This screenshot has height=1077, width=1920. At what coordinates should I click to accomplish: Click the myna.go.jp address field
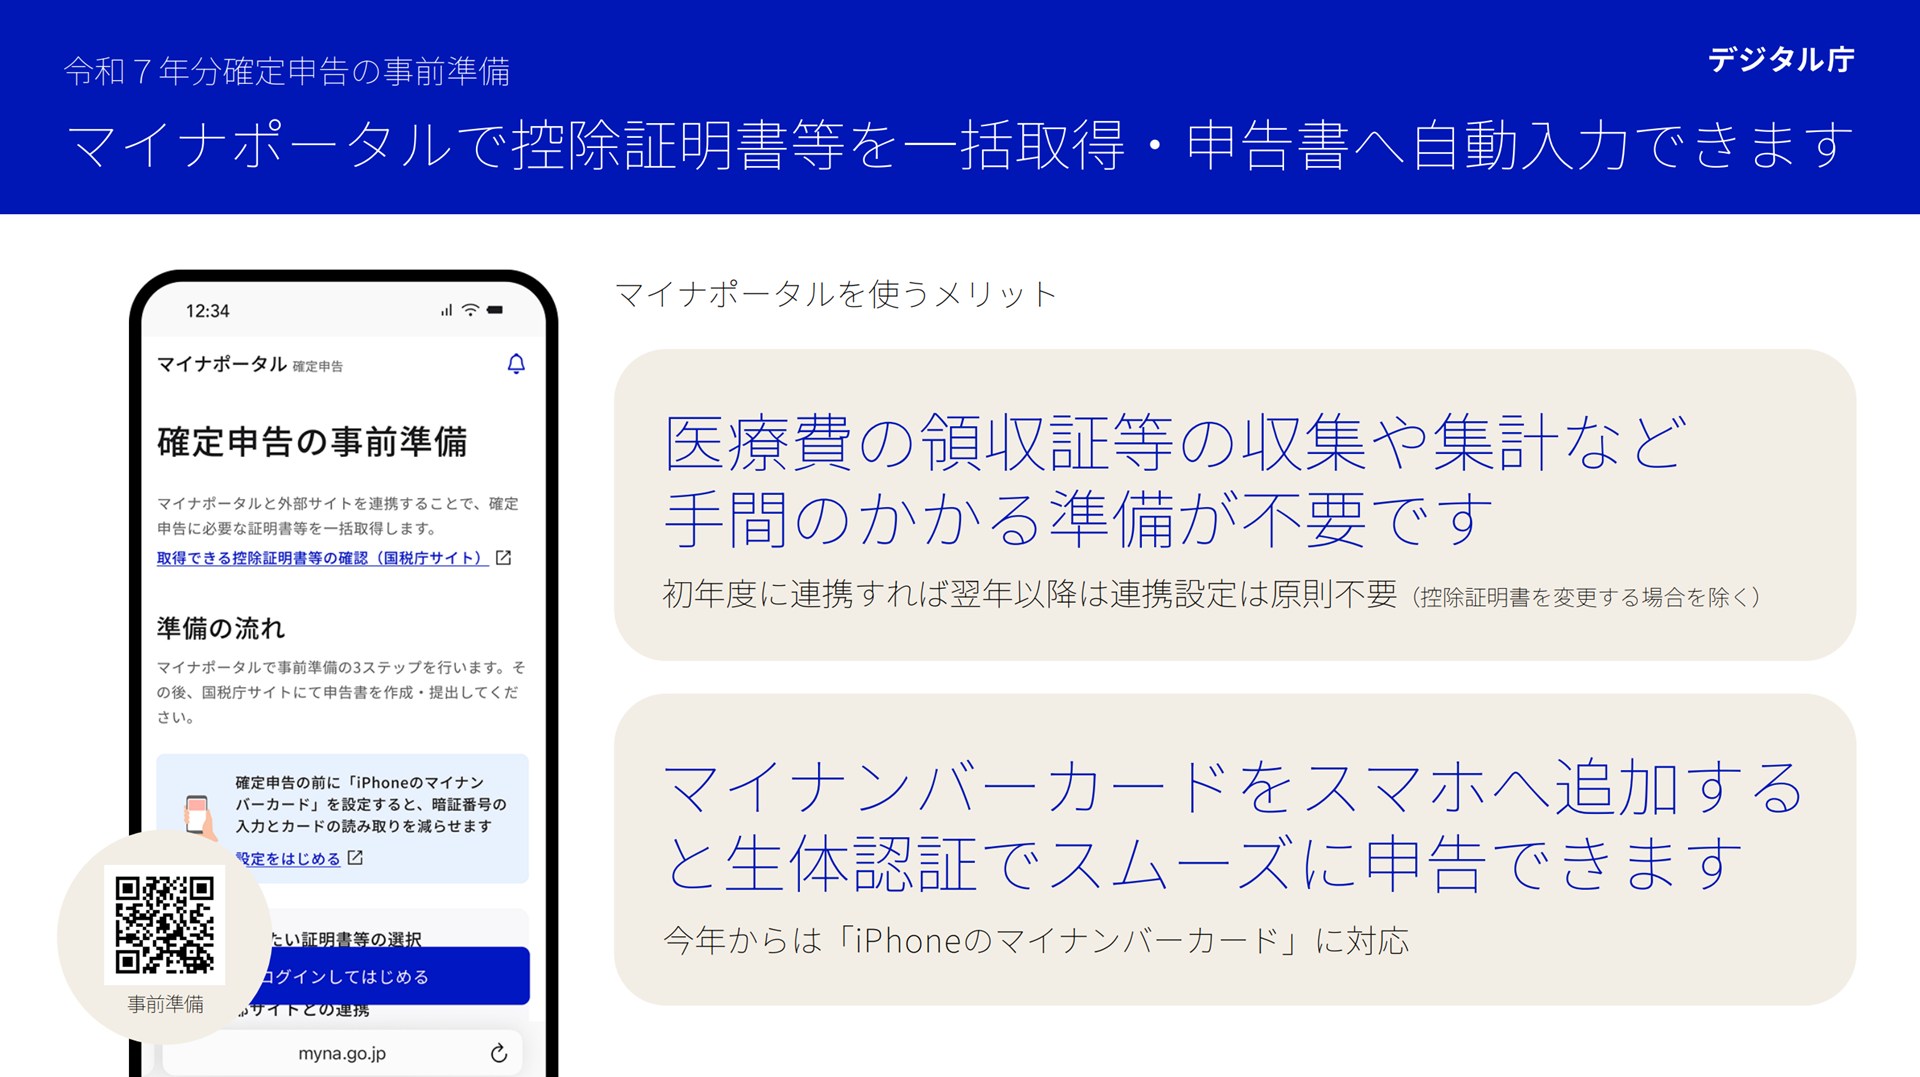point(342,1053)
